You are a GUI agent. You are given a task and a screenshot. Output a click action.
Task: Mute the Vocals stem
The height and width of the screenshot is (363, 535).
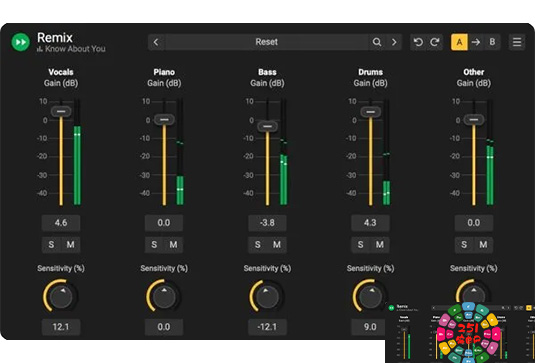(71, 245)
